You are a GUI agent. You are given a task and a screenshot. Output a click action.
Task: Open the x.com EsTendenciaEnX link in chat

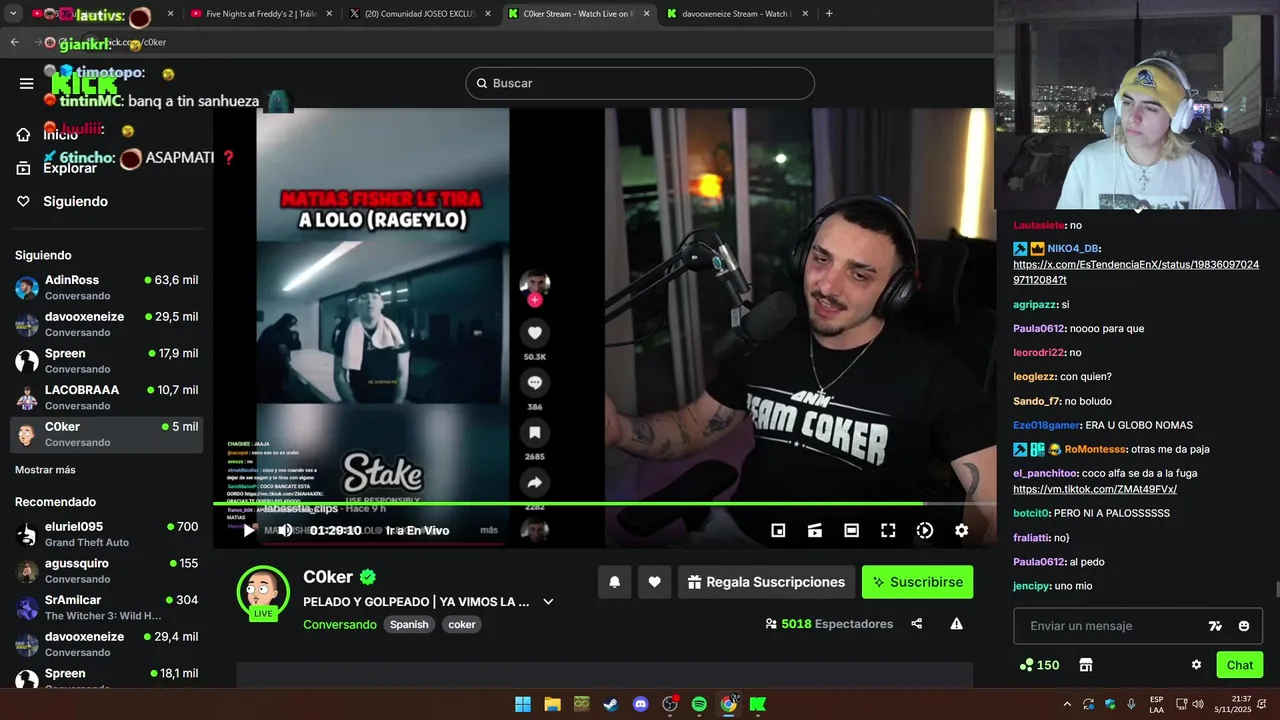click(x=1136, y=272)
